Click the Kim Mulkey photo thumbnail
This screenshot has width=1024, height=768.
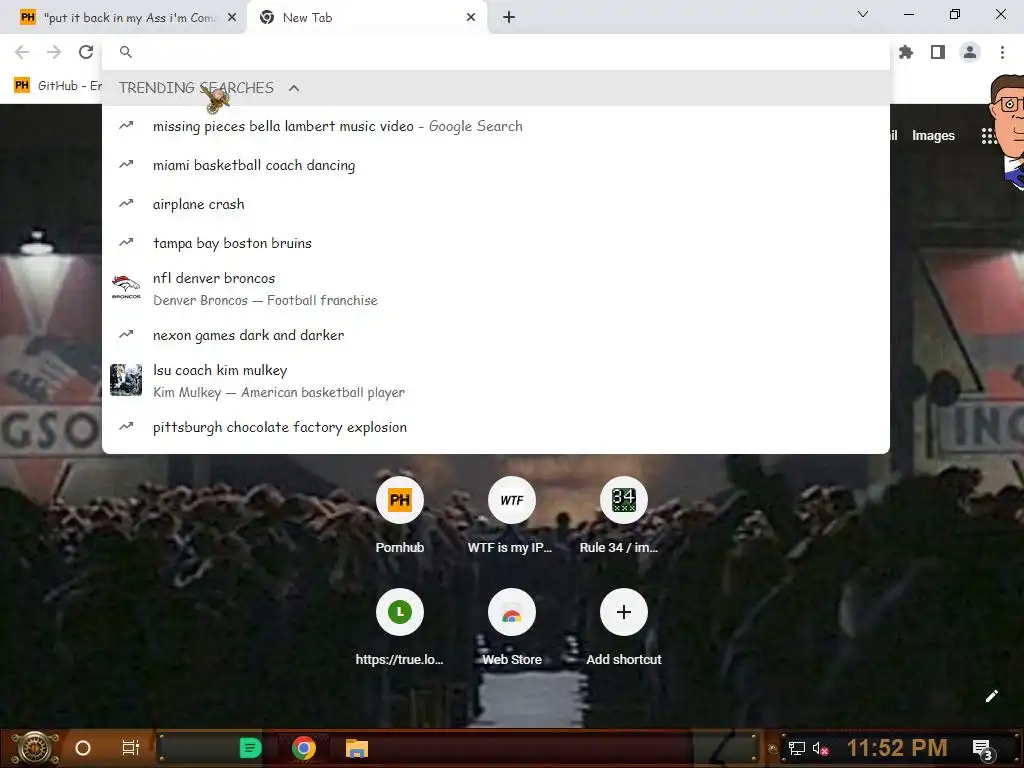(x=126, y=380)
